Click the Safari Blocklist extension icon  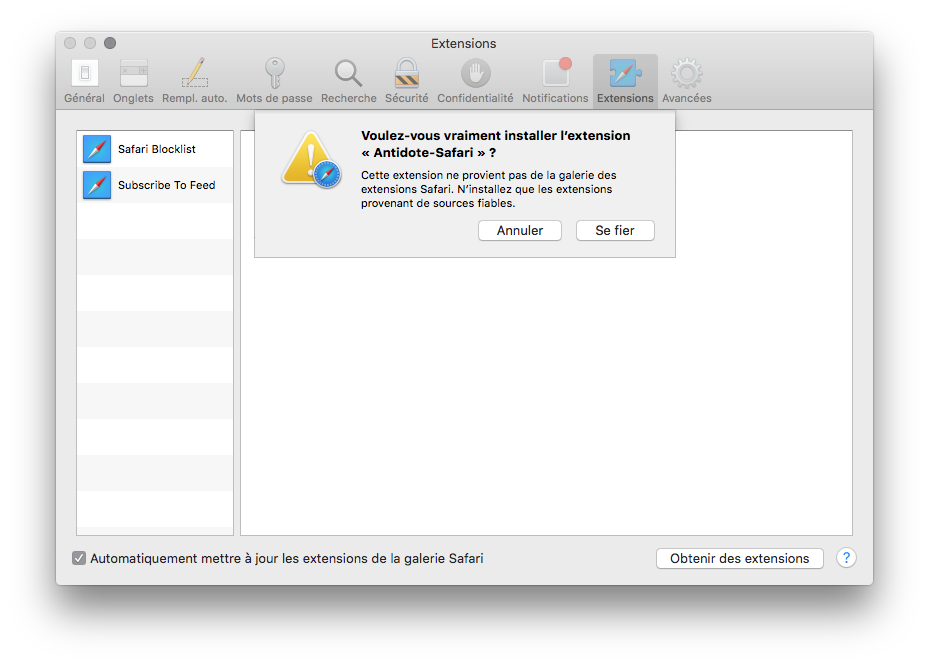[97, 149]
